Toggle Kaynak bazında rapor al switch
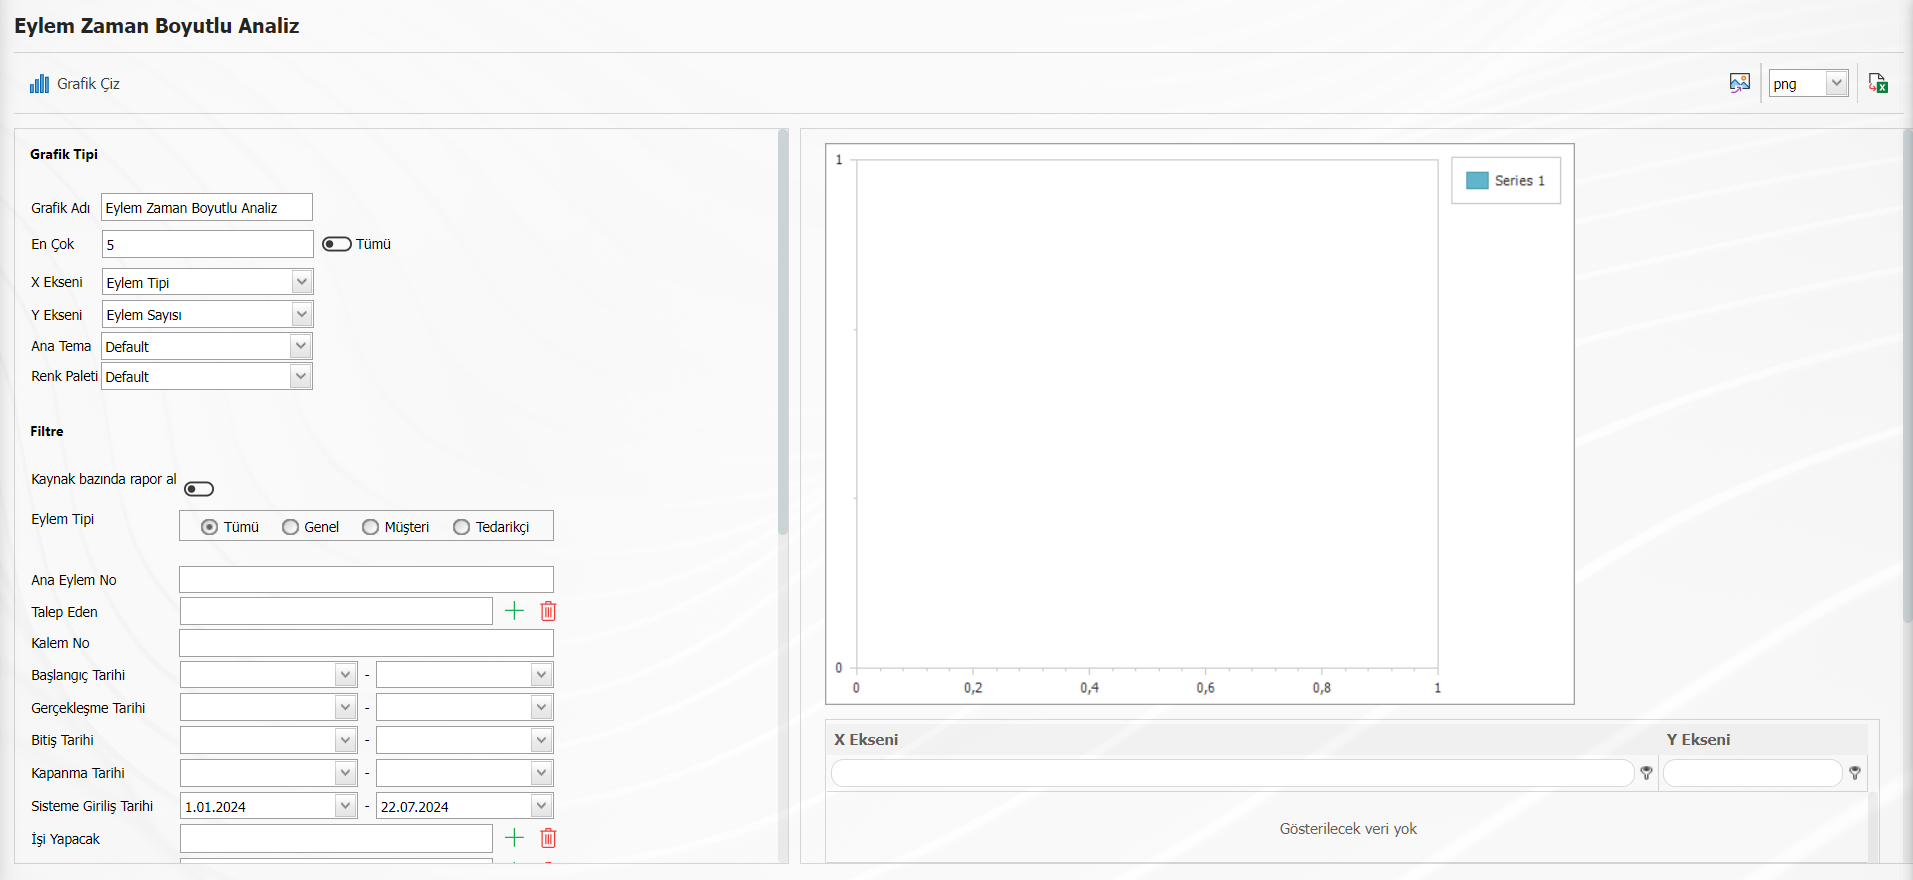The height and width of the screenshot is (880, 1913). click(x=199, y=489)
